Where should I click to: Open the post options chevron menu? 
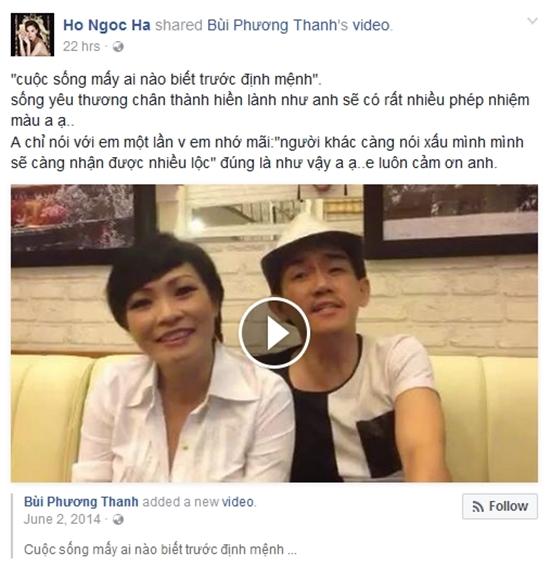tap(532, 21)
